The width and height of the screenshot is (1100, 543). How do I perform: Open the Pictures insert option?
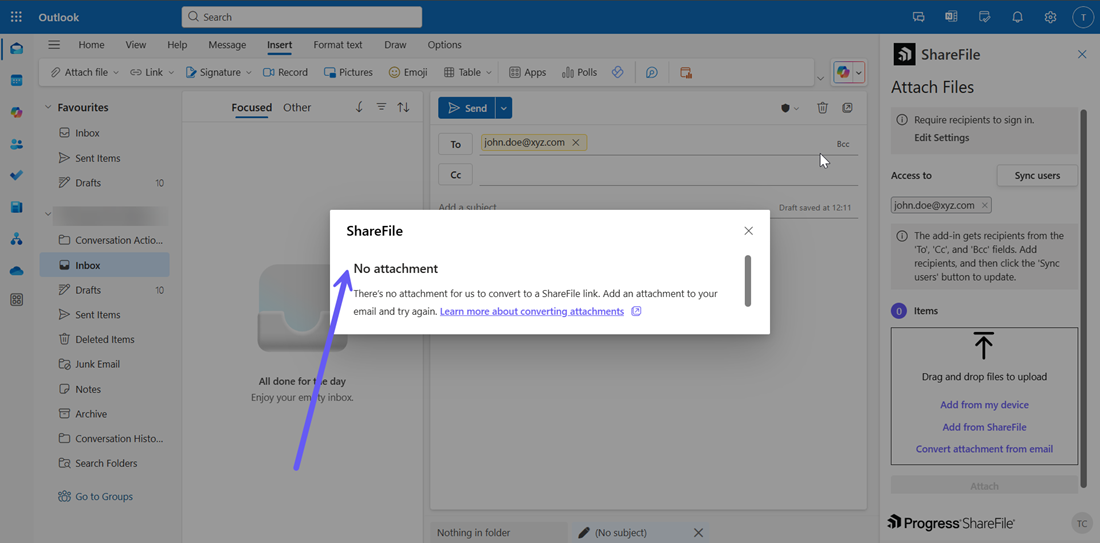[x=348, y=72]
